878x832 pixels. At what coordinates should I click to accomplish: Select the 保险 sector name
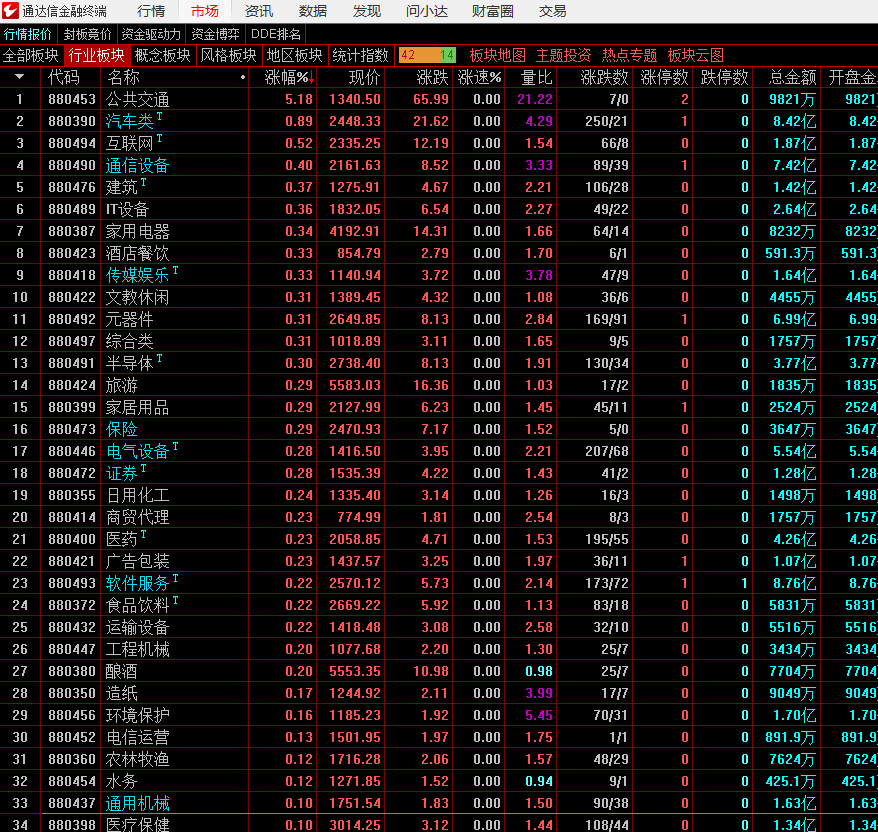tap(122, 429)
